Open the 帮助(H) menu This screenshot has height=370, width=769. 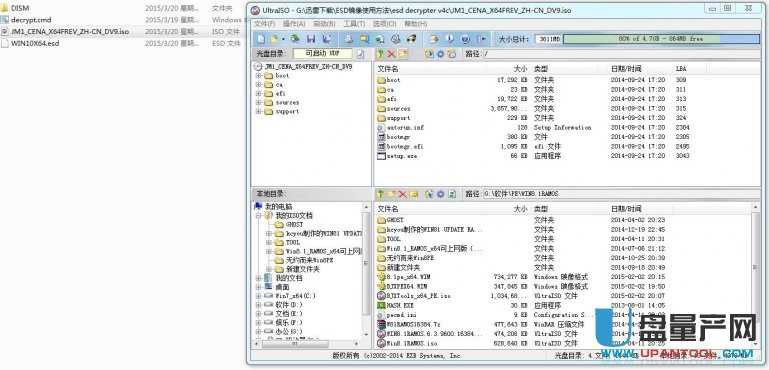click(415, 24)
